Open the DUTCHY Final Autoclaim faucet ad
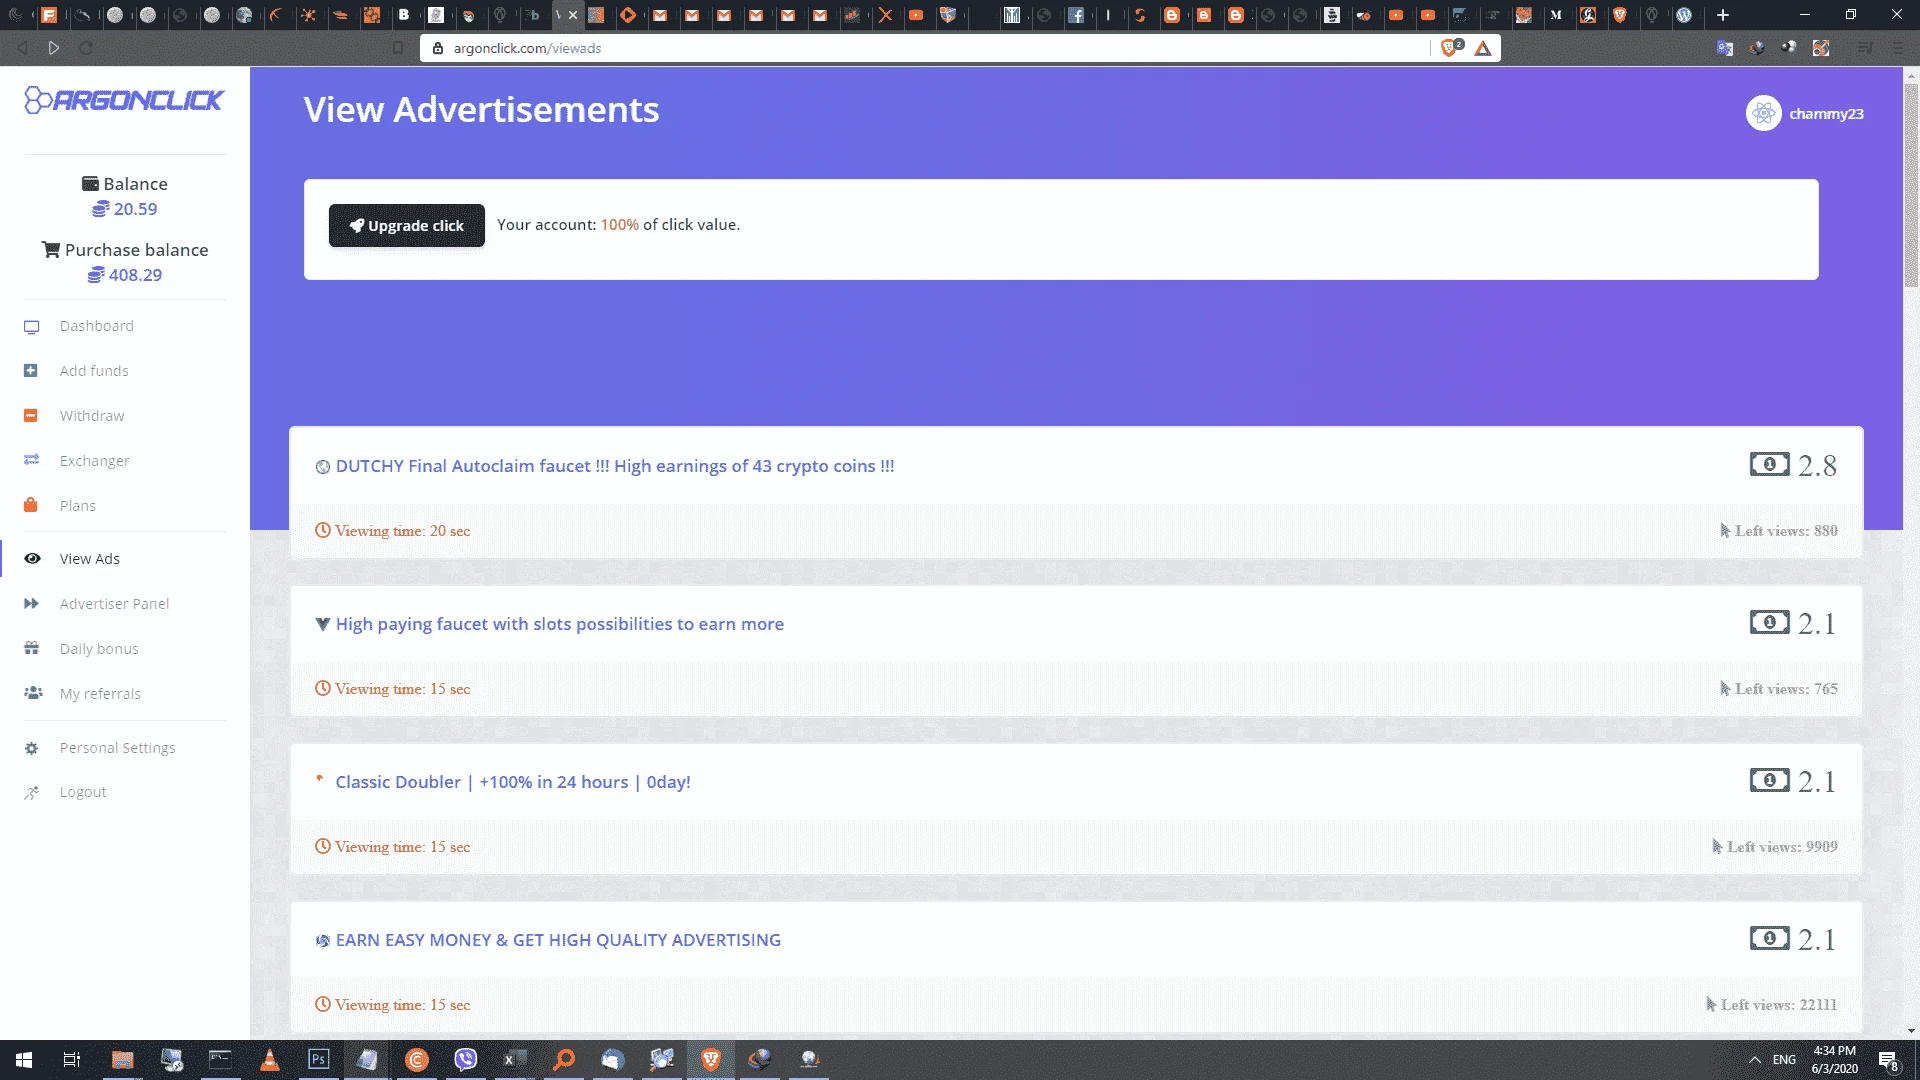 click(x=615, y=466)
